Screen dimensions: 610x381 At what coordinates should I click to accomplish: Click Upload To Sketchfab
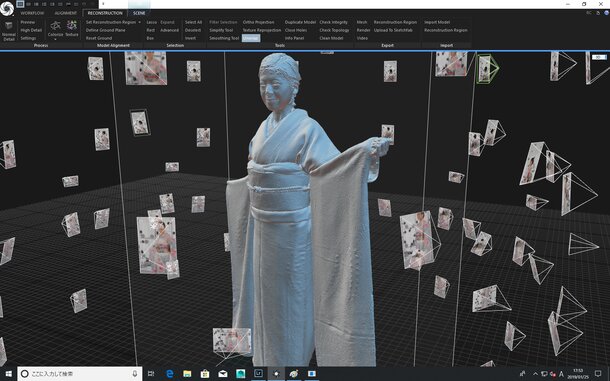pos(393,30)
